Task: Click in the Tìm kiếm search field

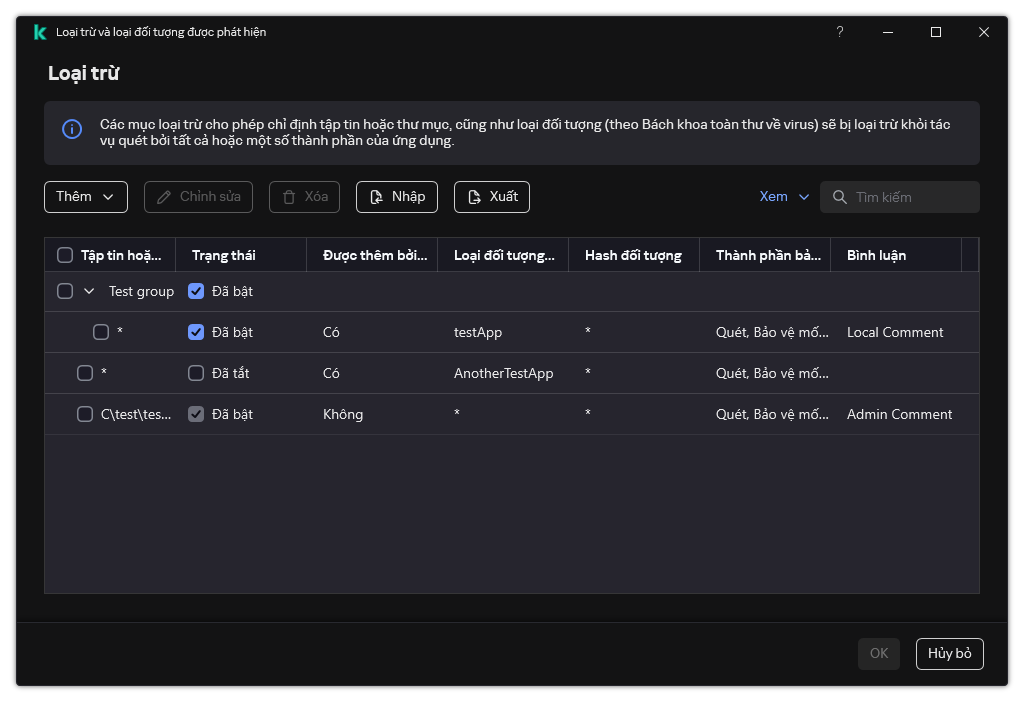Action: coord(910,197)
